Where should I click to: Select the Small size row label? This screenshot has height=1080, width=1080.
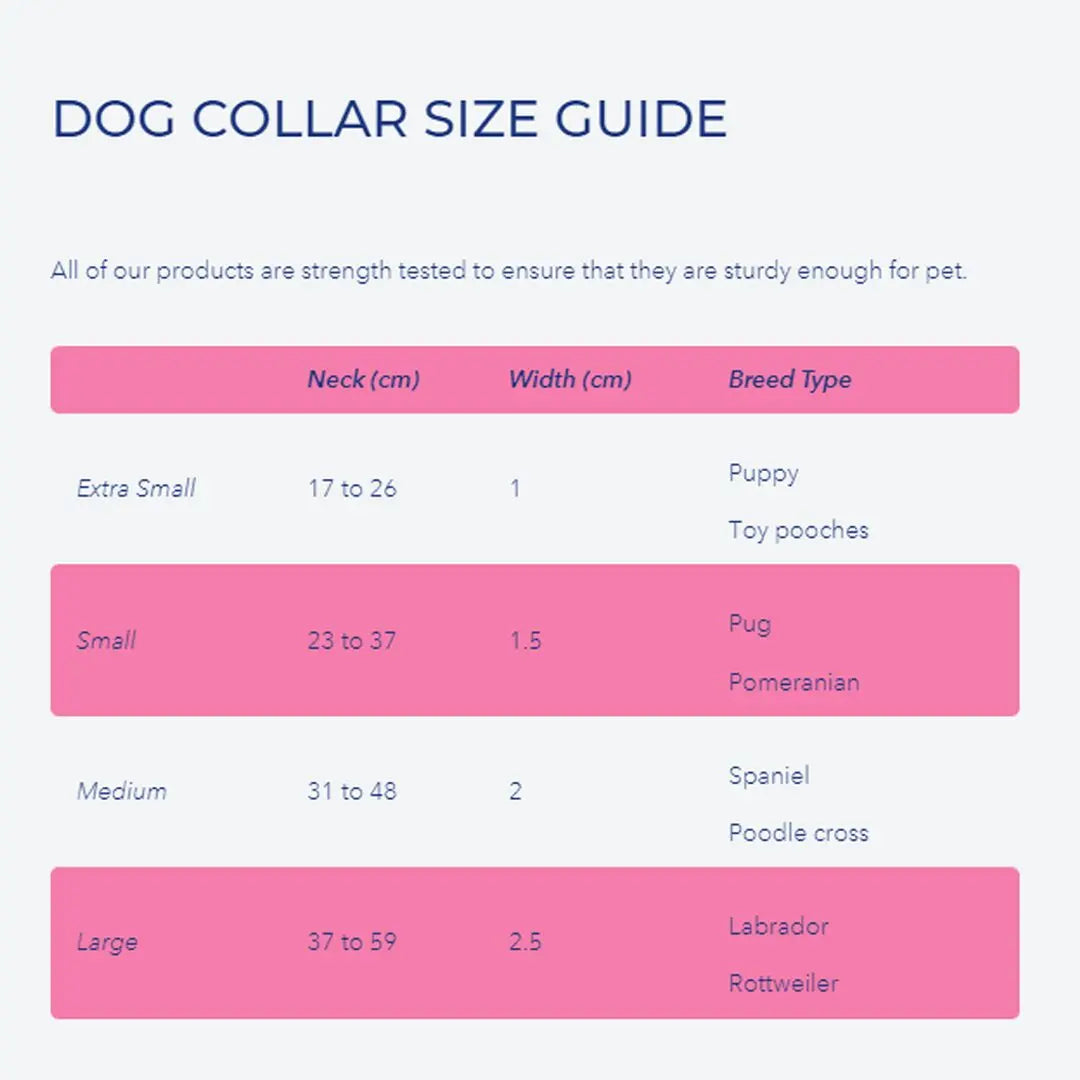(106, 641)
